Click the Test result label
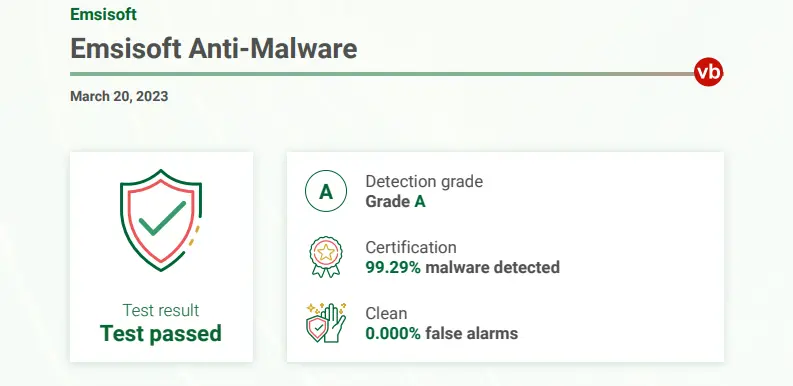The width and height of the screenshot is (793, 386). (x=161, y=310)
